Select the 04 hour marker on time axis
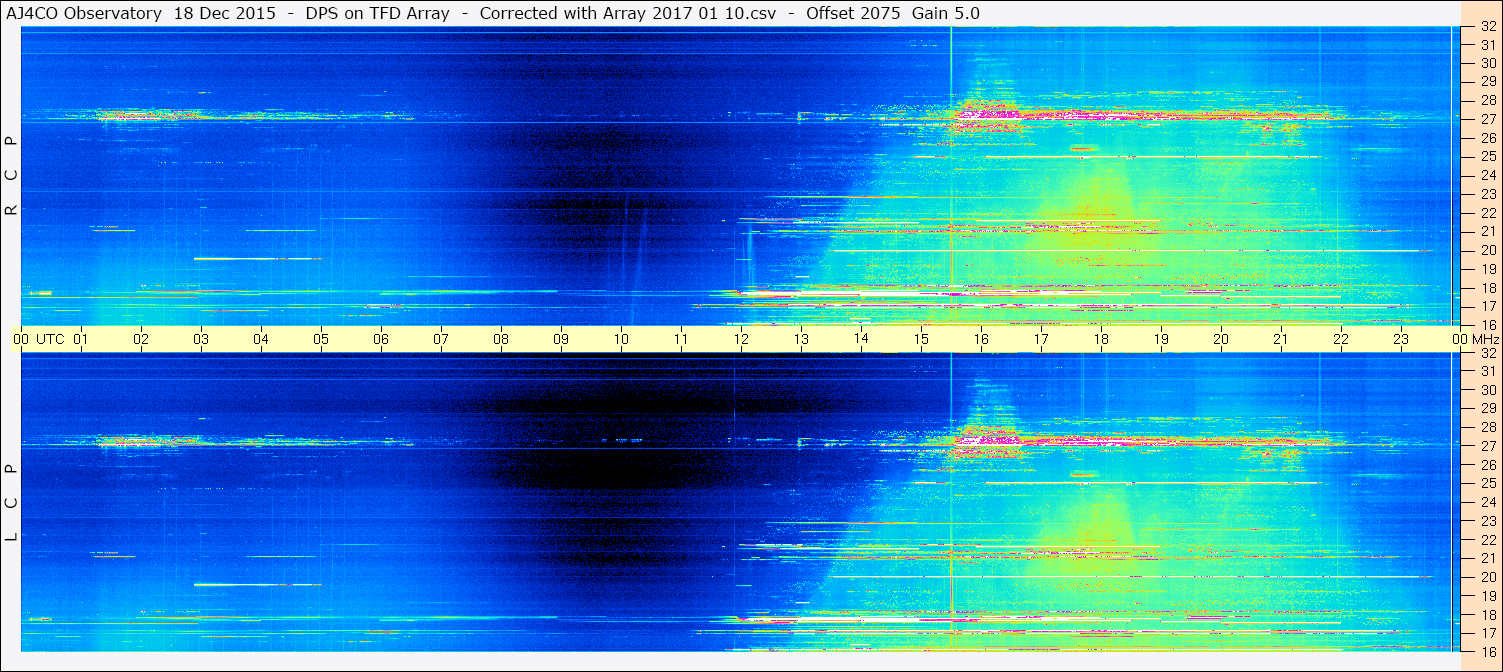The width and height of the screenshot is (1503, 672). tap(261, 340)
